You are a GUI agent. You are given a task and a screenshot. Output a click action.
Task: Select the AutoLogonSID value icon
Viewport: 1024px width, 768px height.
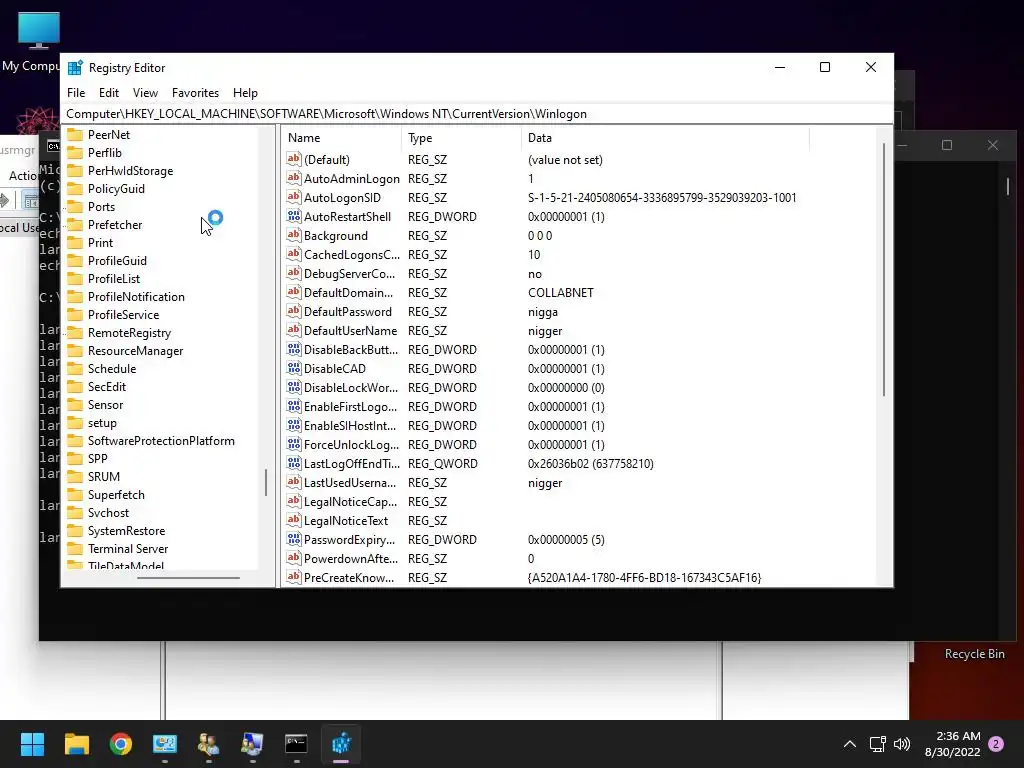click(x=294, y=197)
